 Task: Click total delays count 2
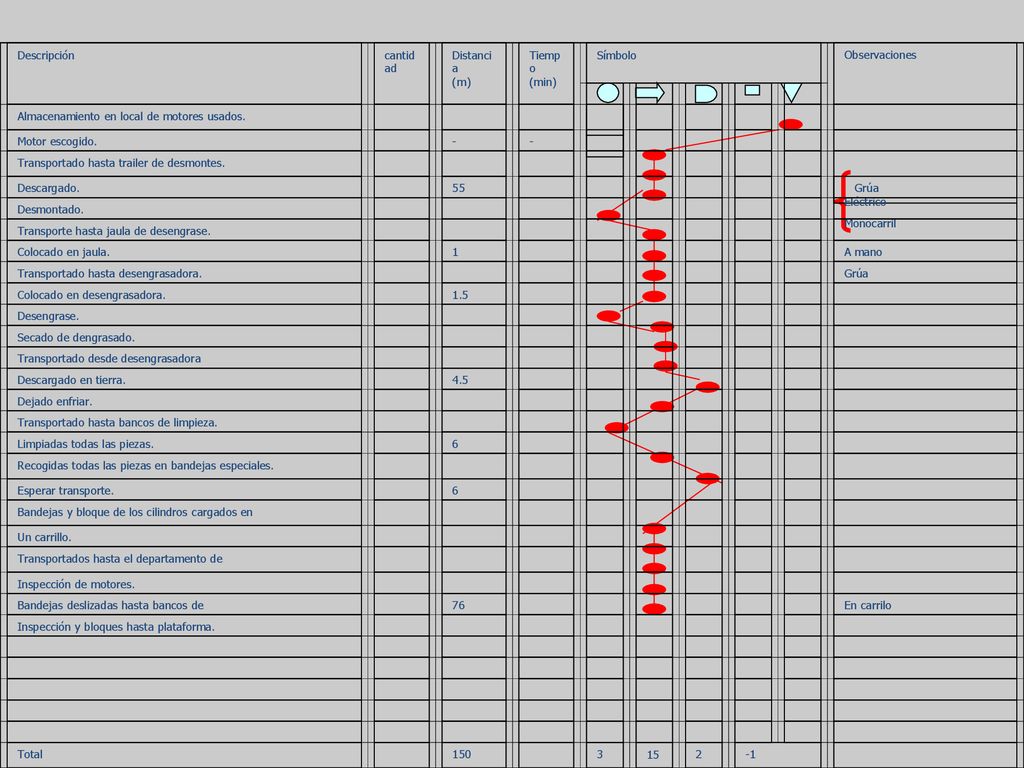coord(698,754)
